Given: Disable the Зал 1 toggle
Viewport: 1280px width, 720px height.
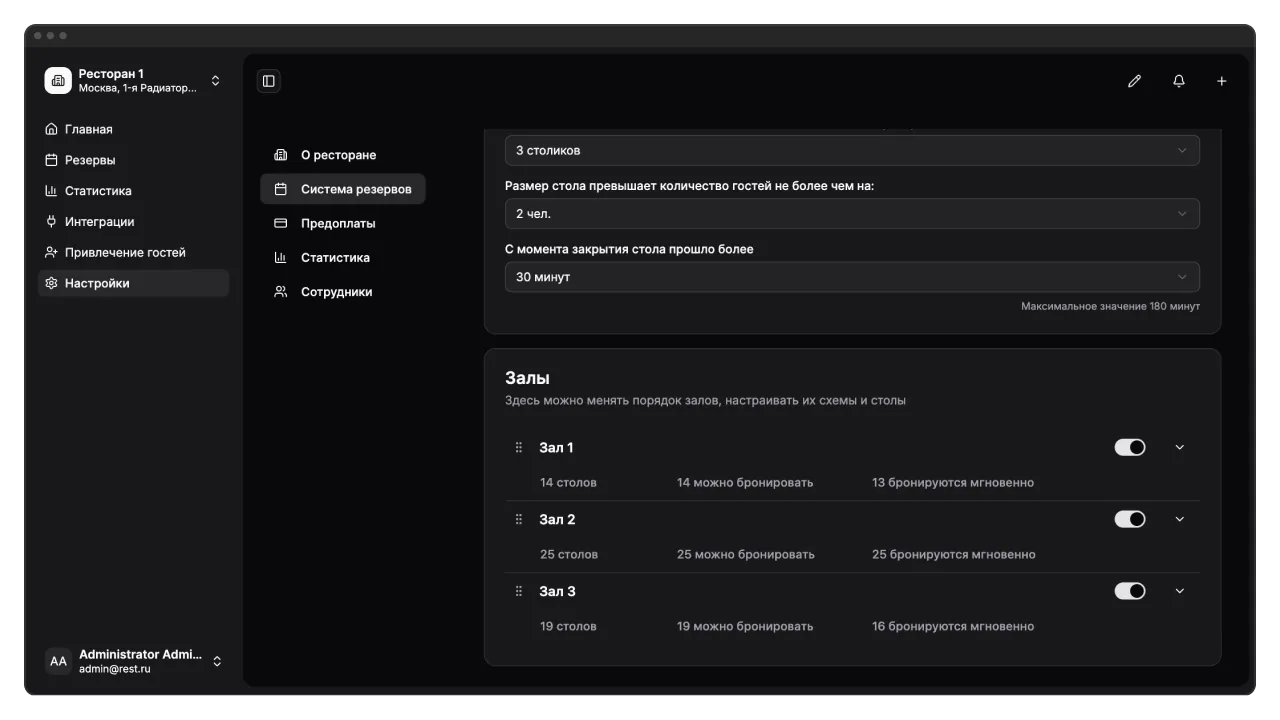Looking at the screenshot, I should pos(1130,447).
